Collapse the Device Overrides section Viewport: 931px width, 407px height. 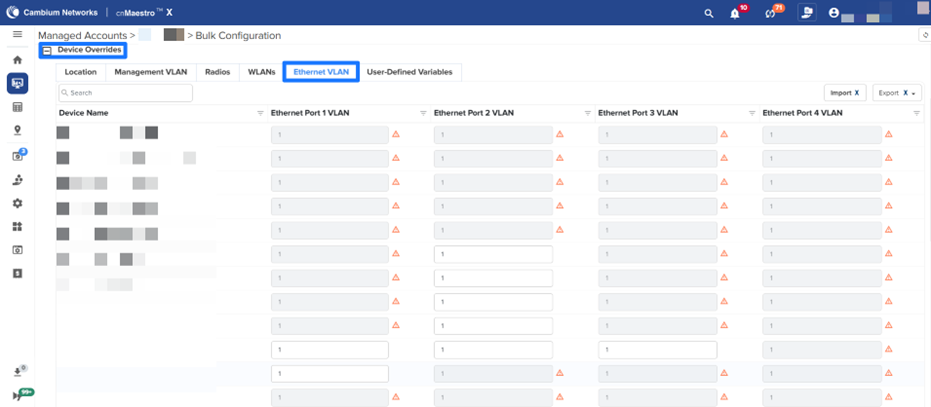pos(46,50)
